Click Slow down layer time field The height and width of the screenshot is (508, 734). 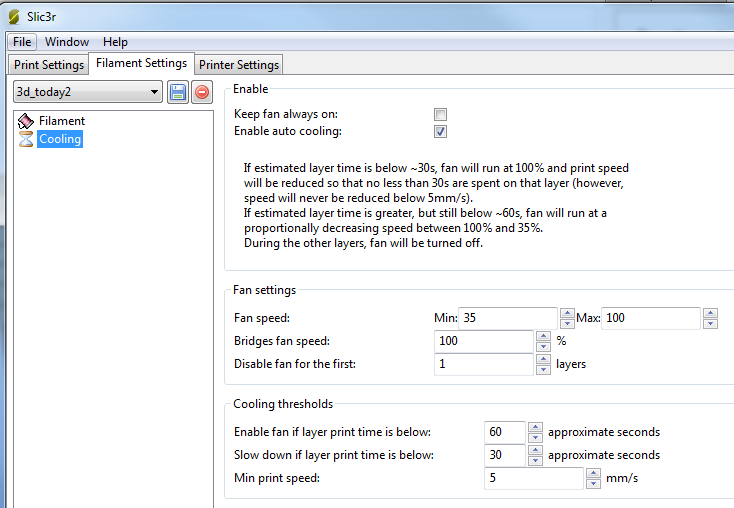[505, 455]
